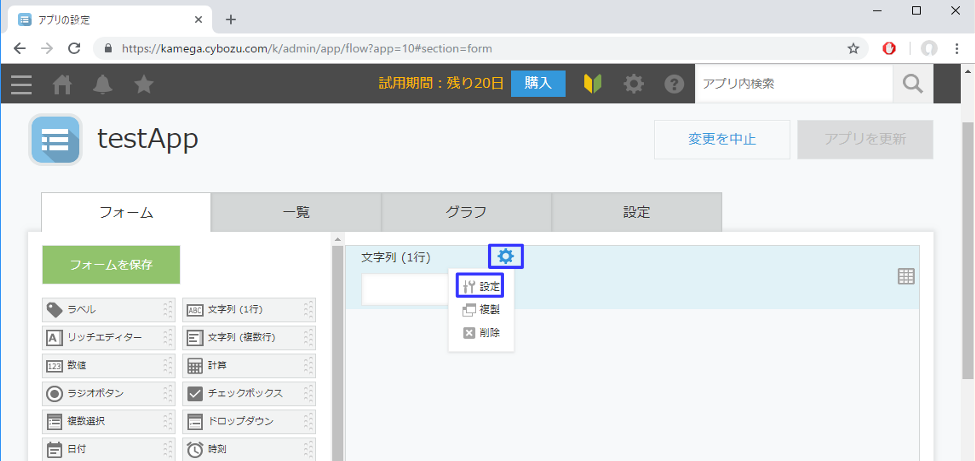Switch to the グラフ tab
975x461 pixels.
click(466, 212)
